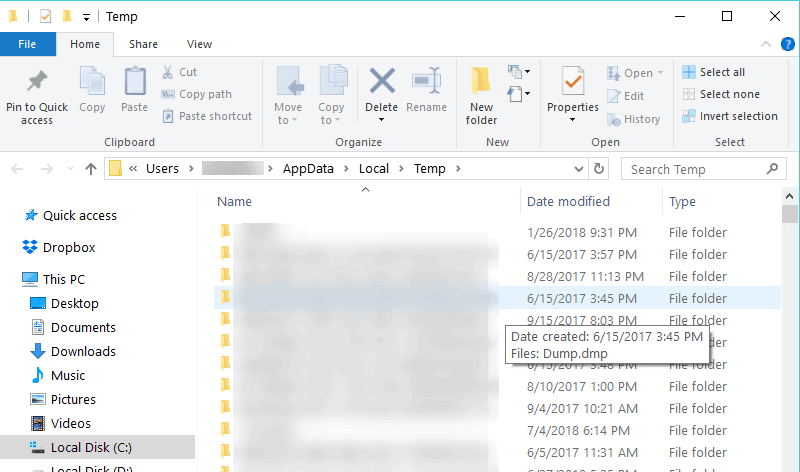Click Properties quick access toolbar icon

(45, 16)
